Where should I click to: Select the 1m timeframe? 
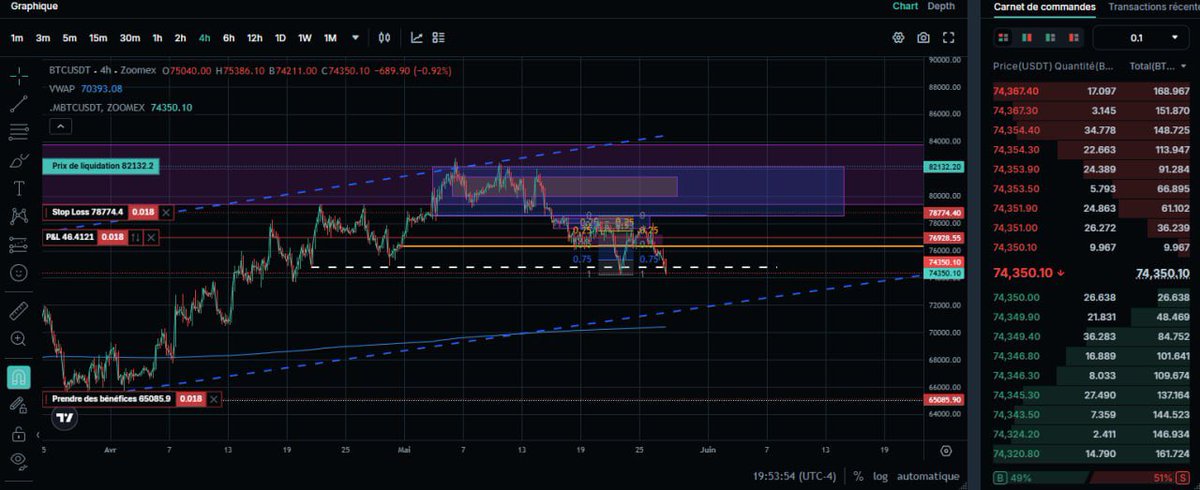click(17, 38)
